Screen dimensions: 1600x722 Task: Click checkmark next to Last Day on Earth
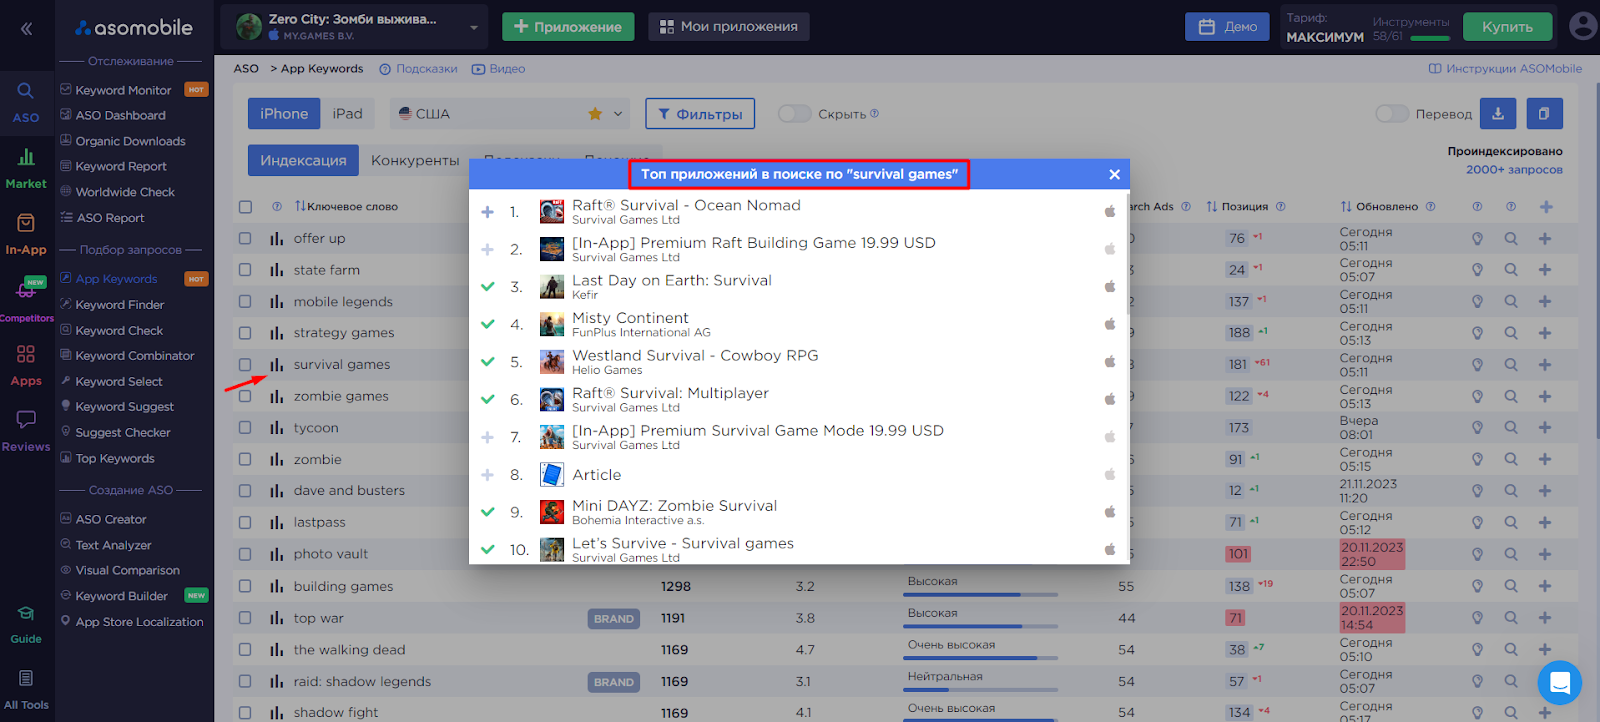pyautogui.click(x=487, y=287)
